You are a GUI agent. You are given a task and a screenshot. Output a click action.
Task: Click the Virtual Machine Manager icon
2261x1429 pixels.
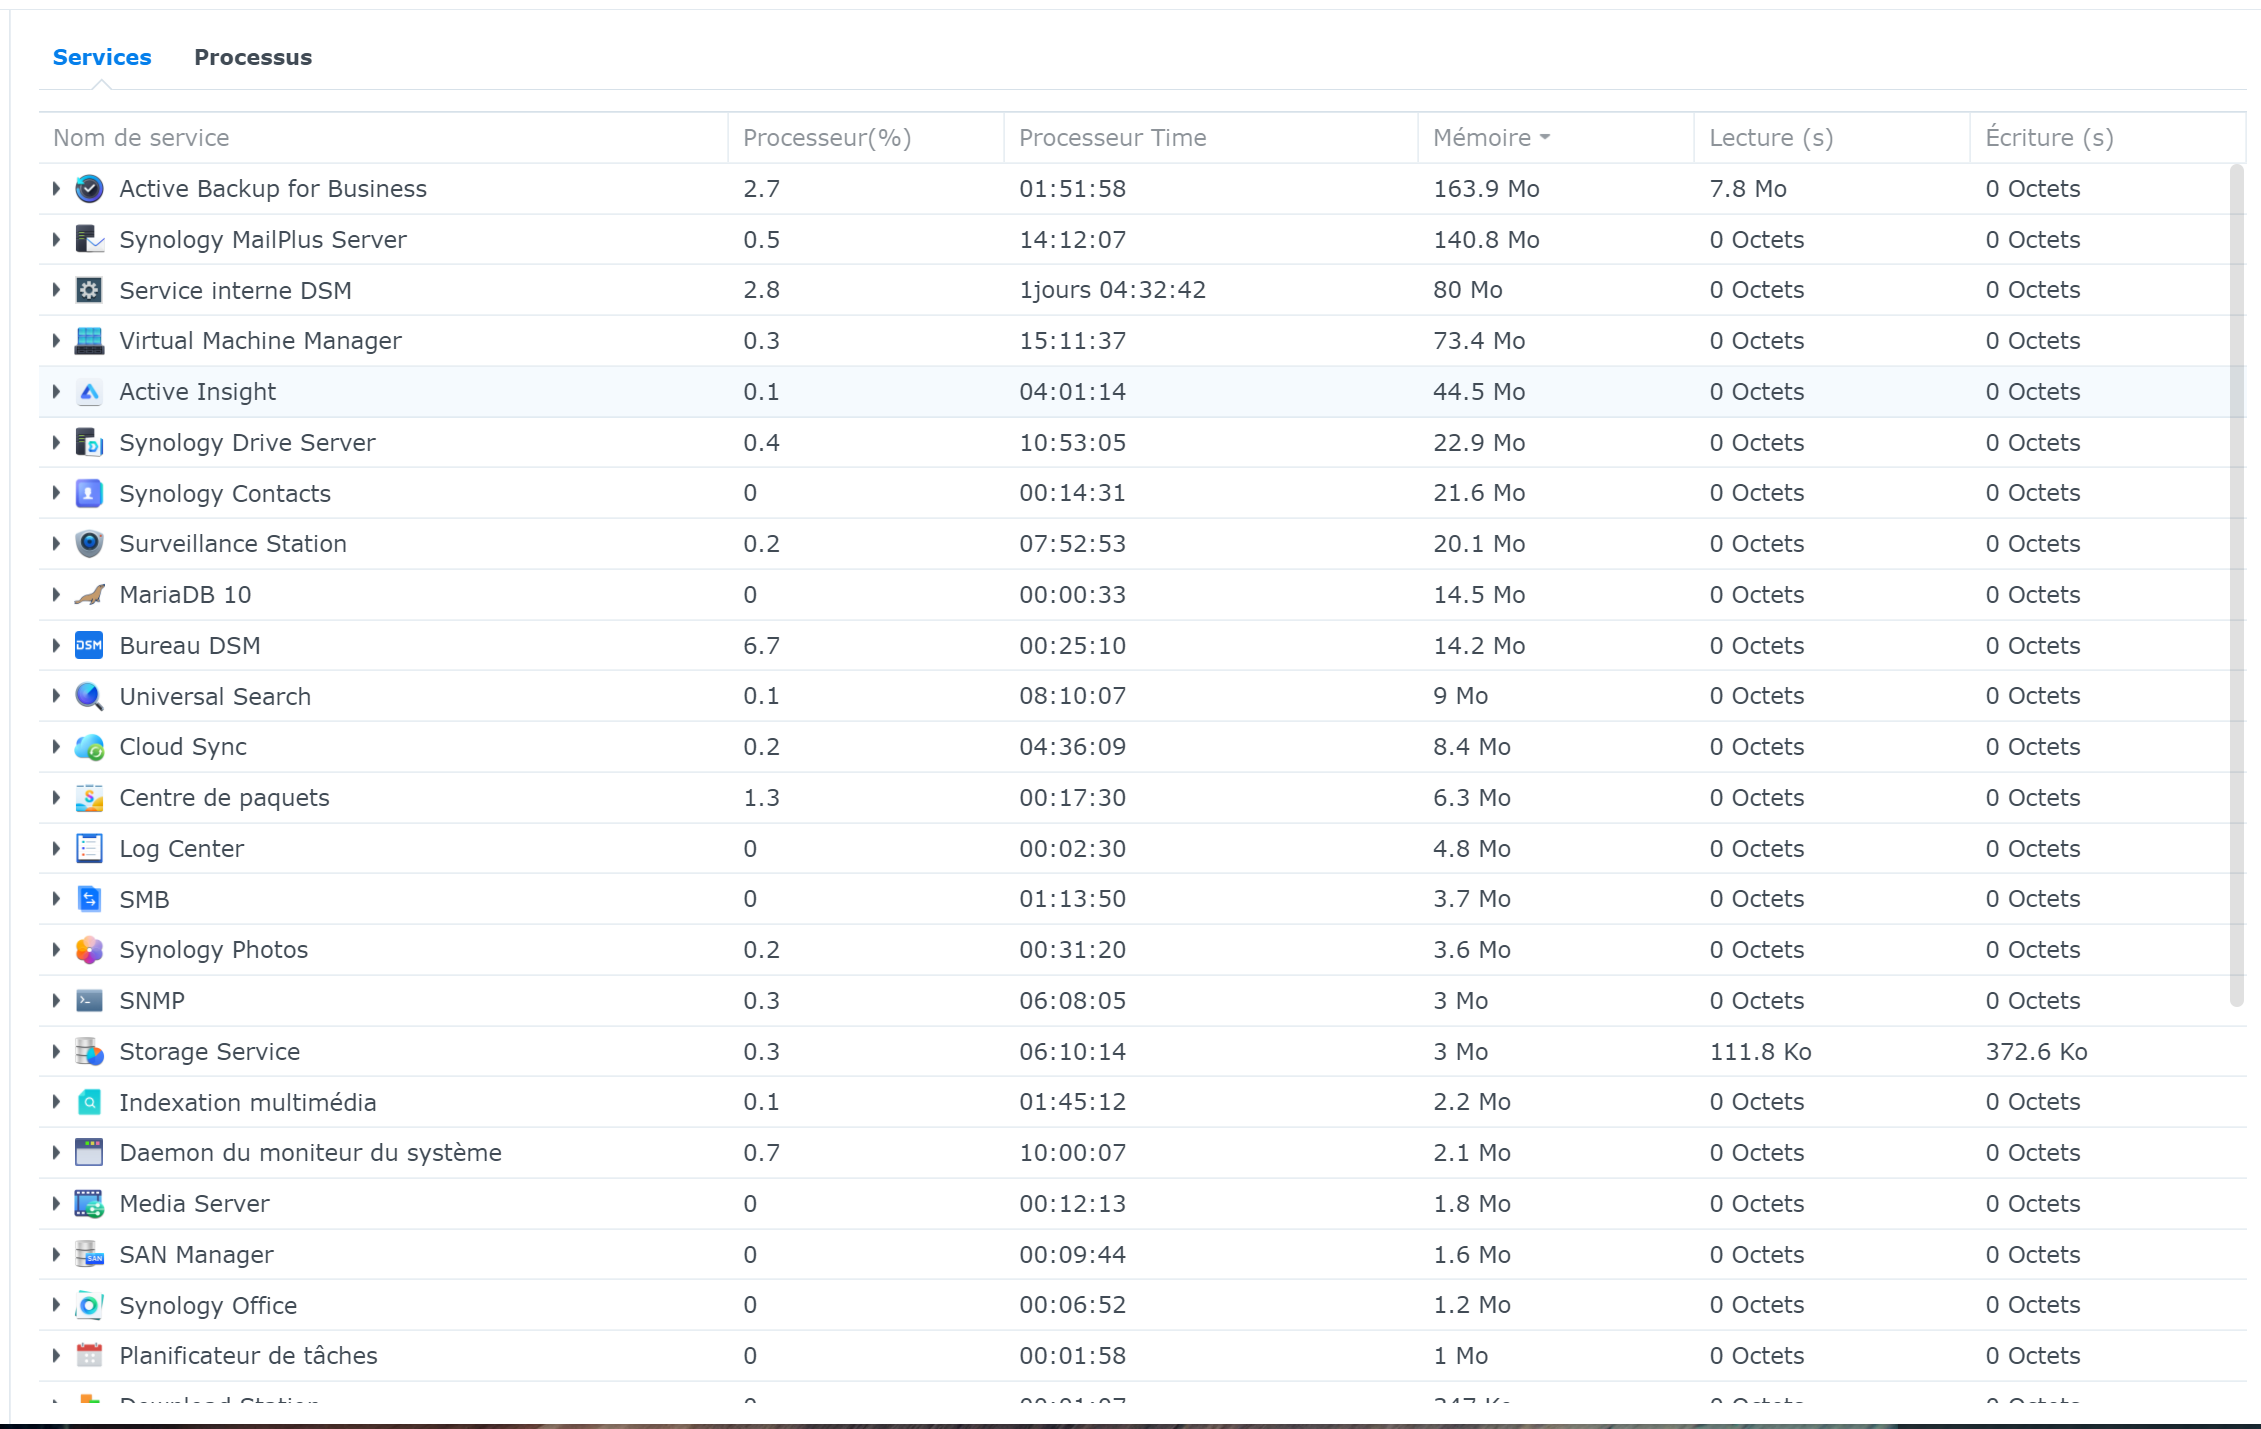click(x=89, y=341)
